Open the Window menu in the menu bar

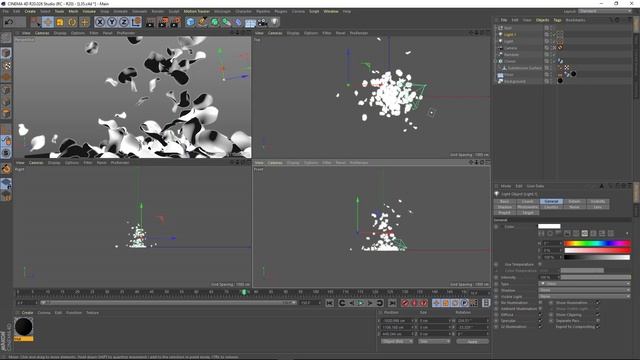(x=331, y=11)
